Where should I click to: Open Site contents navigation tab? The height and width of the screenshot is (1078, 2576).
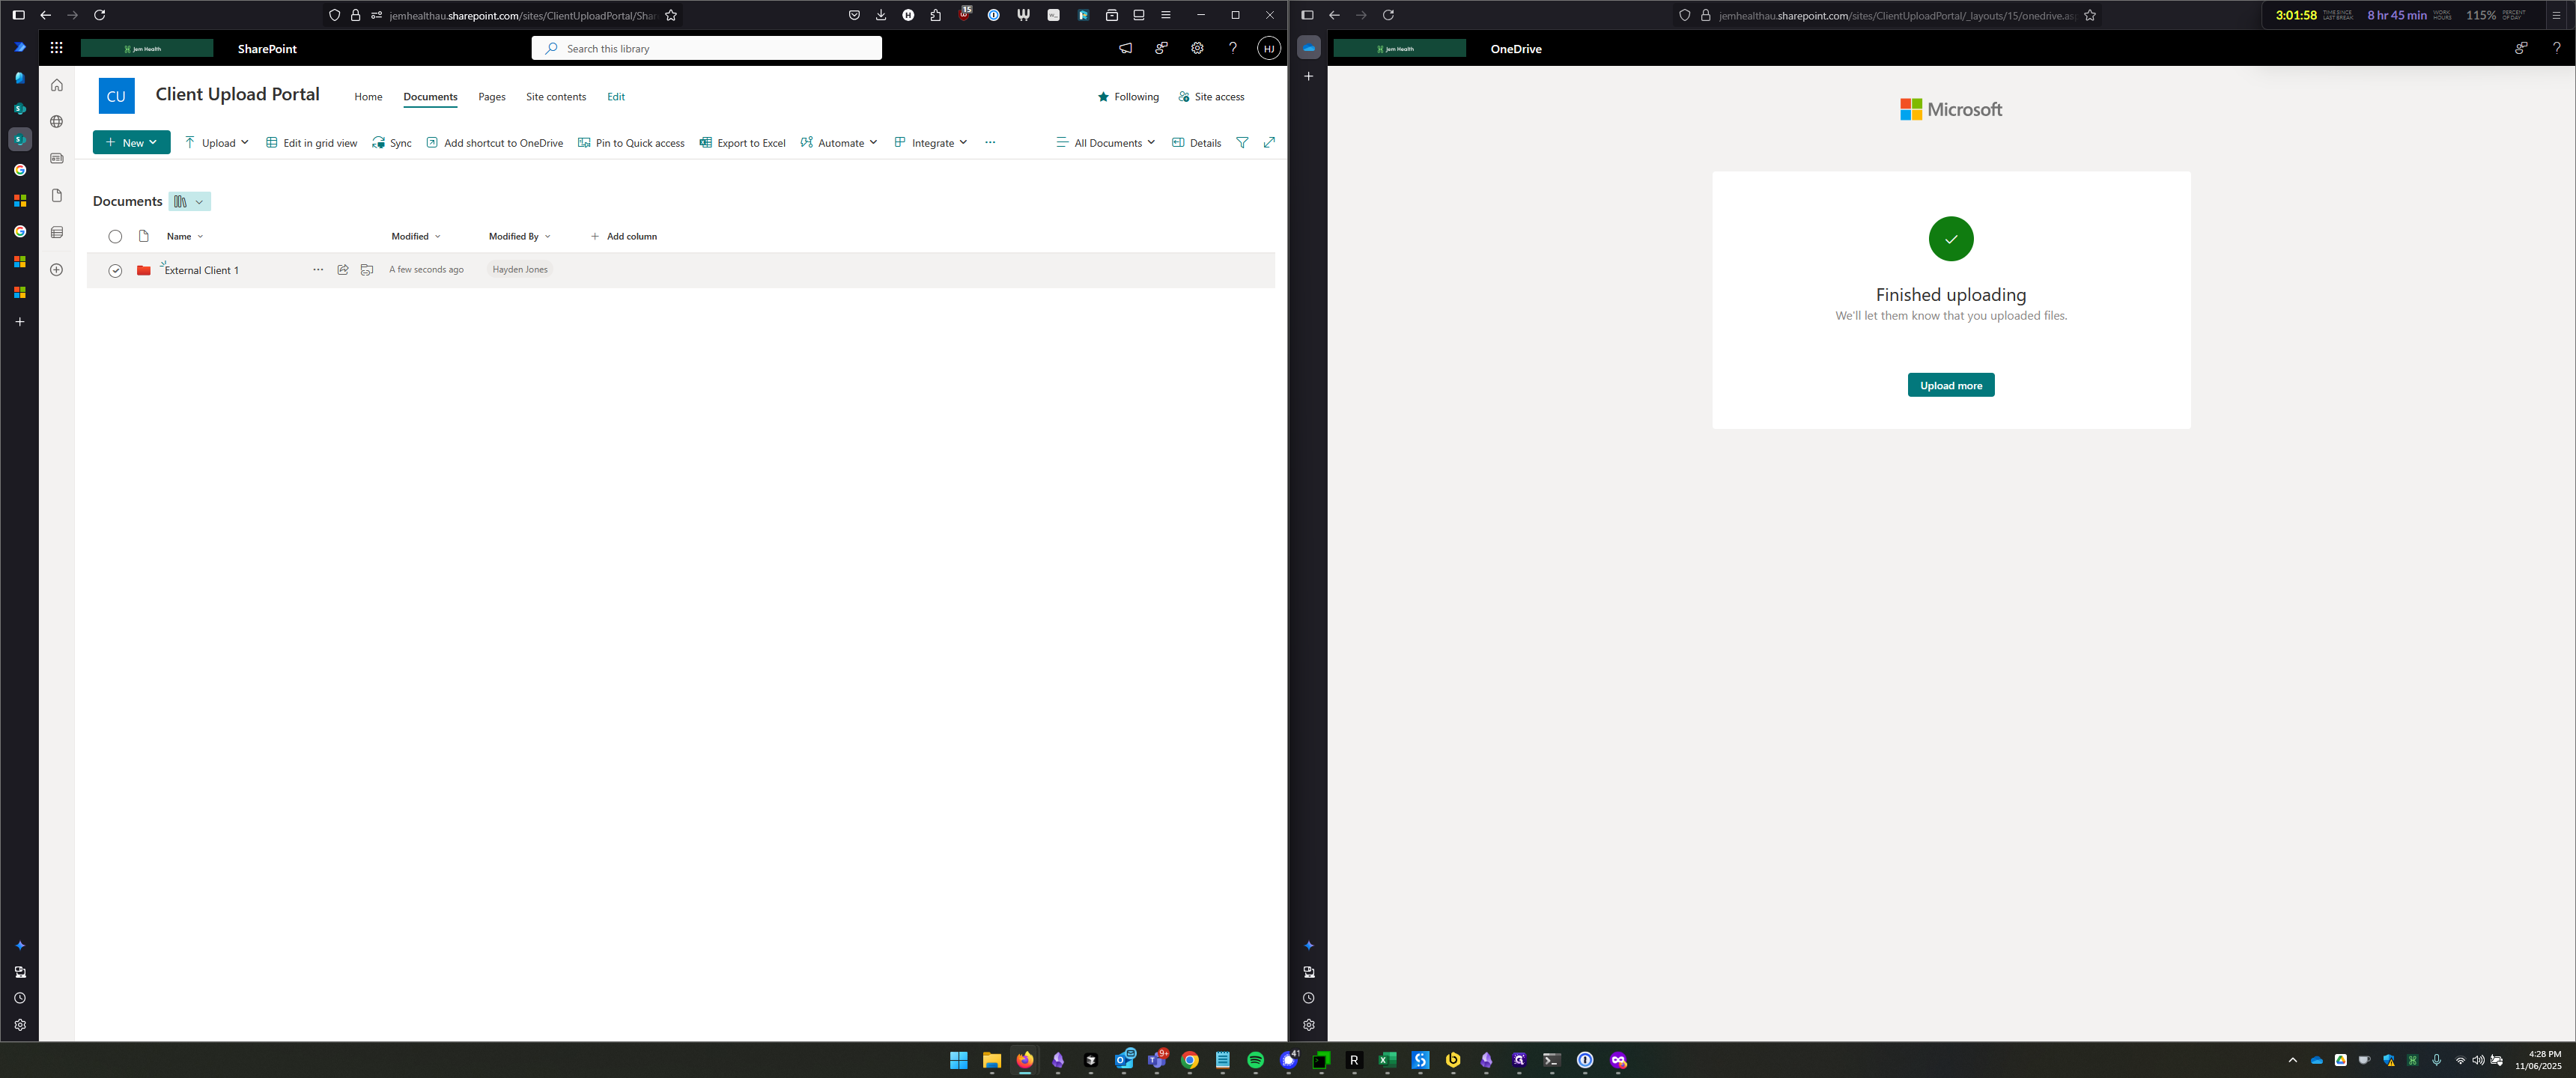556,97
